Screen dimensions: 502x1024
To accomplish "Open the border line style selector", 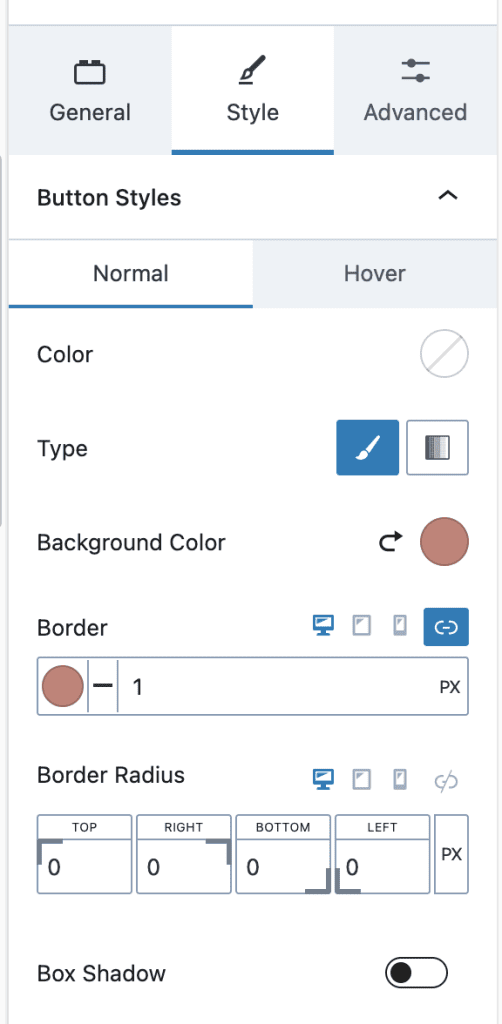I will [102, 686].
